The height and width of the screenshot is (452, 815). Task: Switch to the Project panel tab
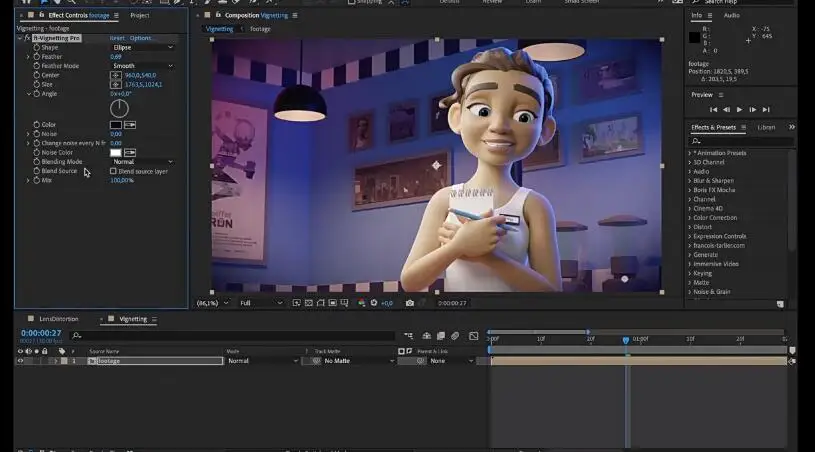(x=140, y=16)
